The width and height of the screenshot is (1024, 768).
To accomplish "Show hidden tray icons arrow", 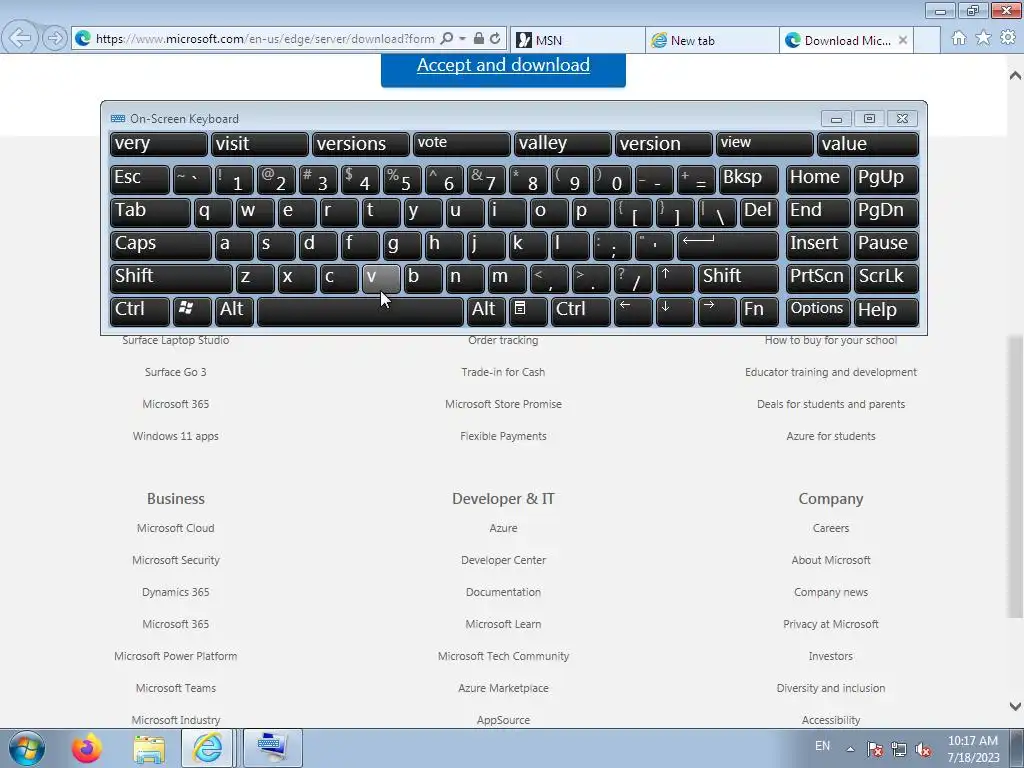I will pyautogui.click(x=850, y=749).
